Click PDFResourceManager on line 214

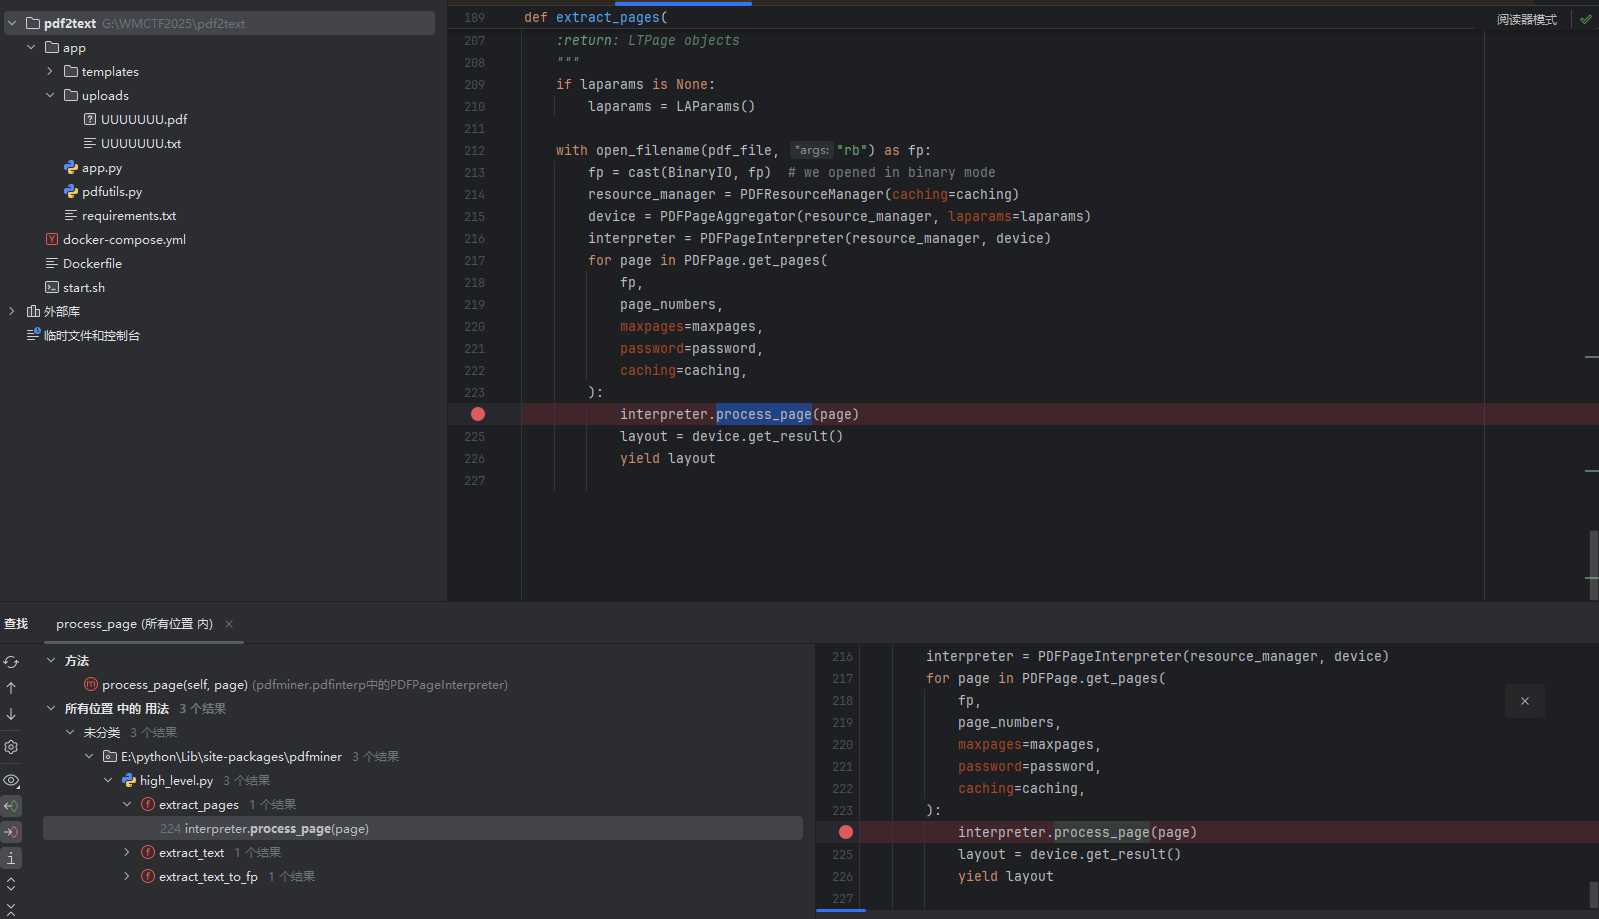pos(812,194)
